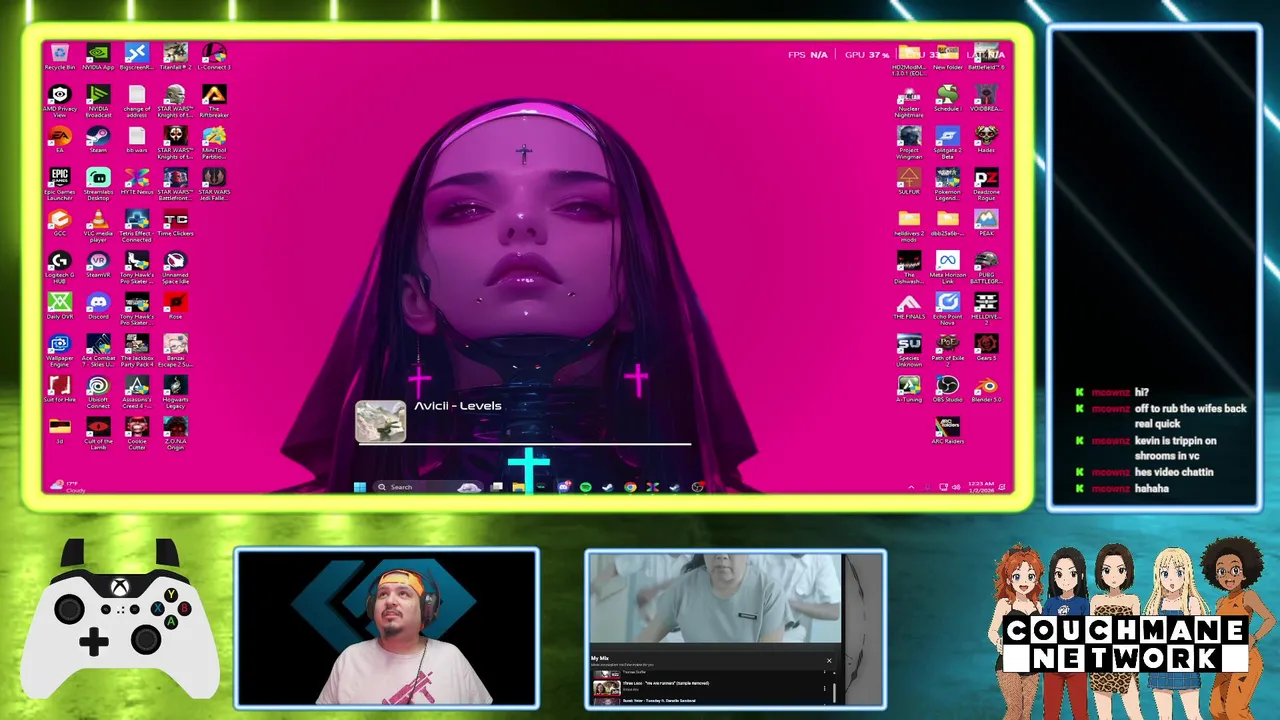Open the A-Tuning desktop shortcut
Image resolution: width=1280 pixels, height=720 pixels.
coord(909,389)
